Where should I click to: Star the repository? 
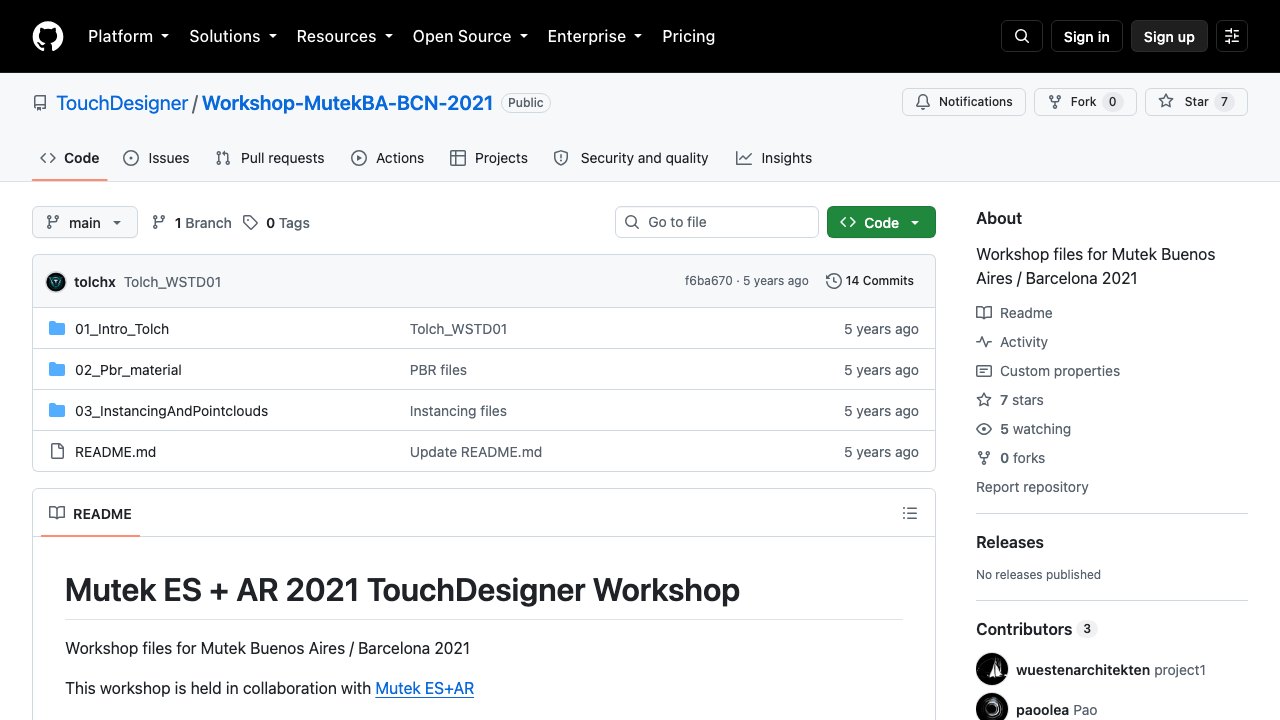point(1196,102)
